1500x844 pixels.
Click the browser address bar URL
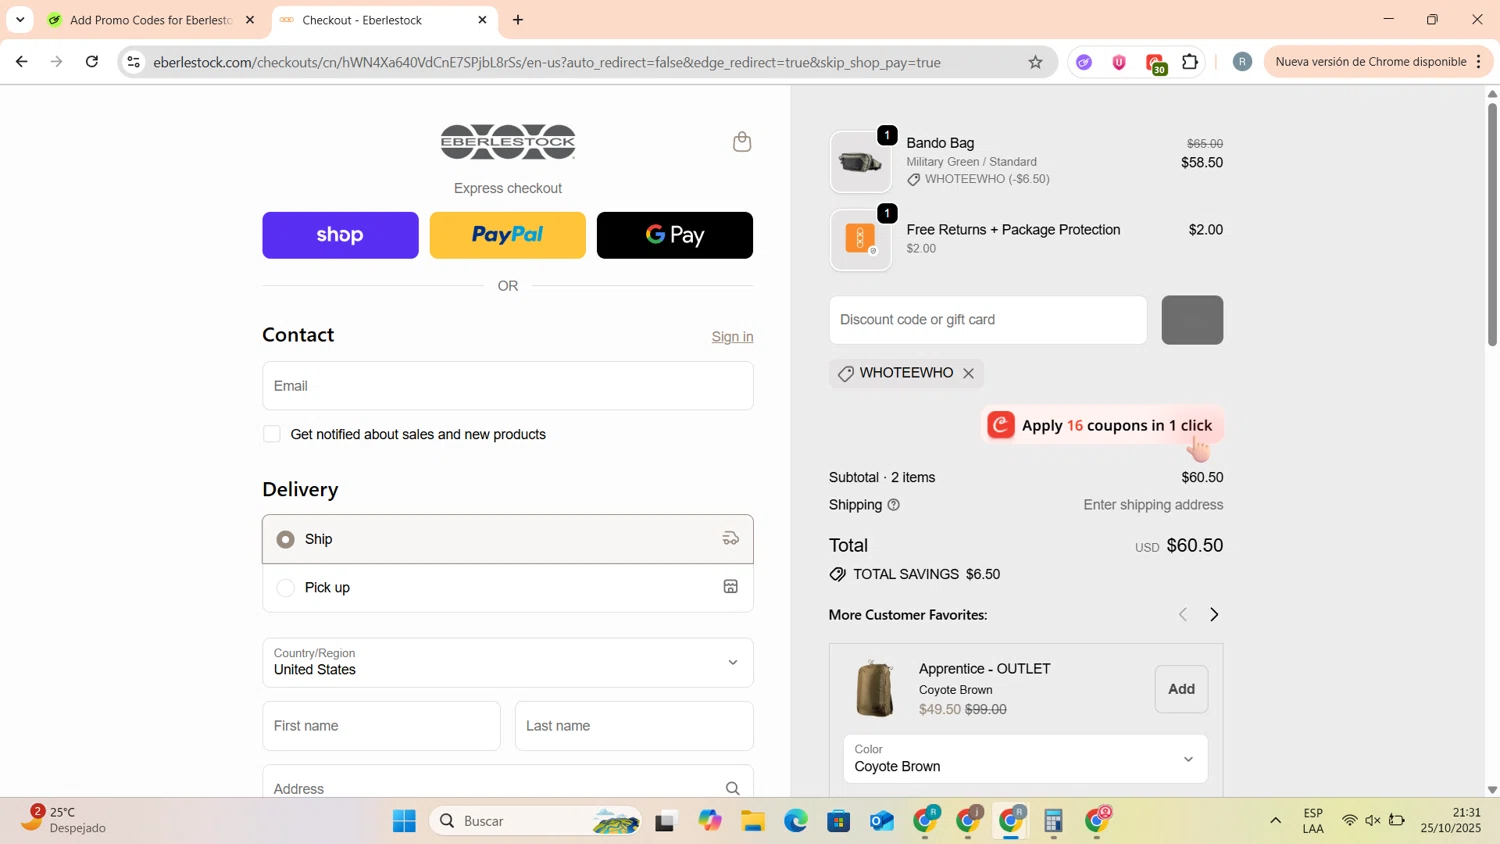[x=547, y=62]
